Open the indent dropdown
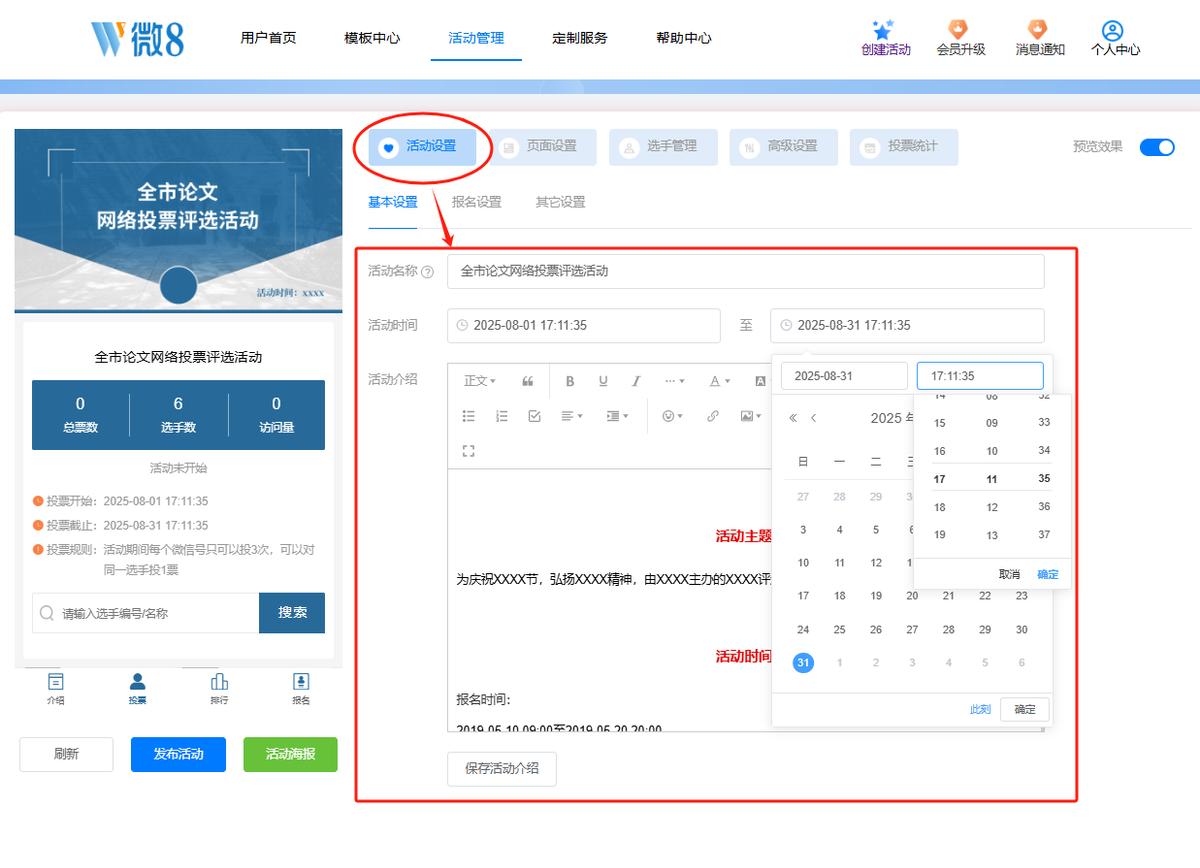The width and height of the screenshot is (1200, 868). (x=617, y=416)
